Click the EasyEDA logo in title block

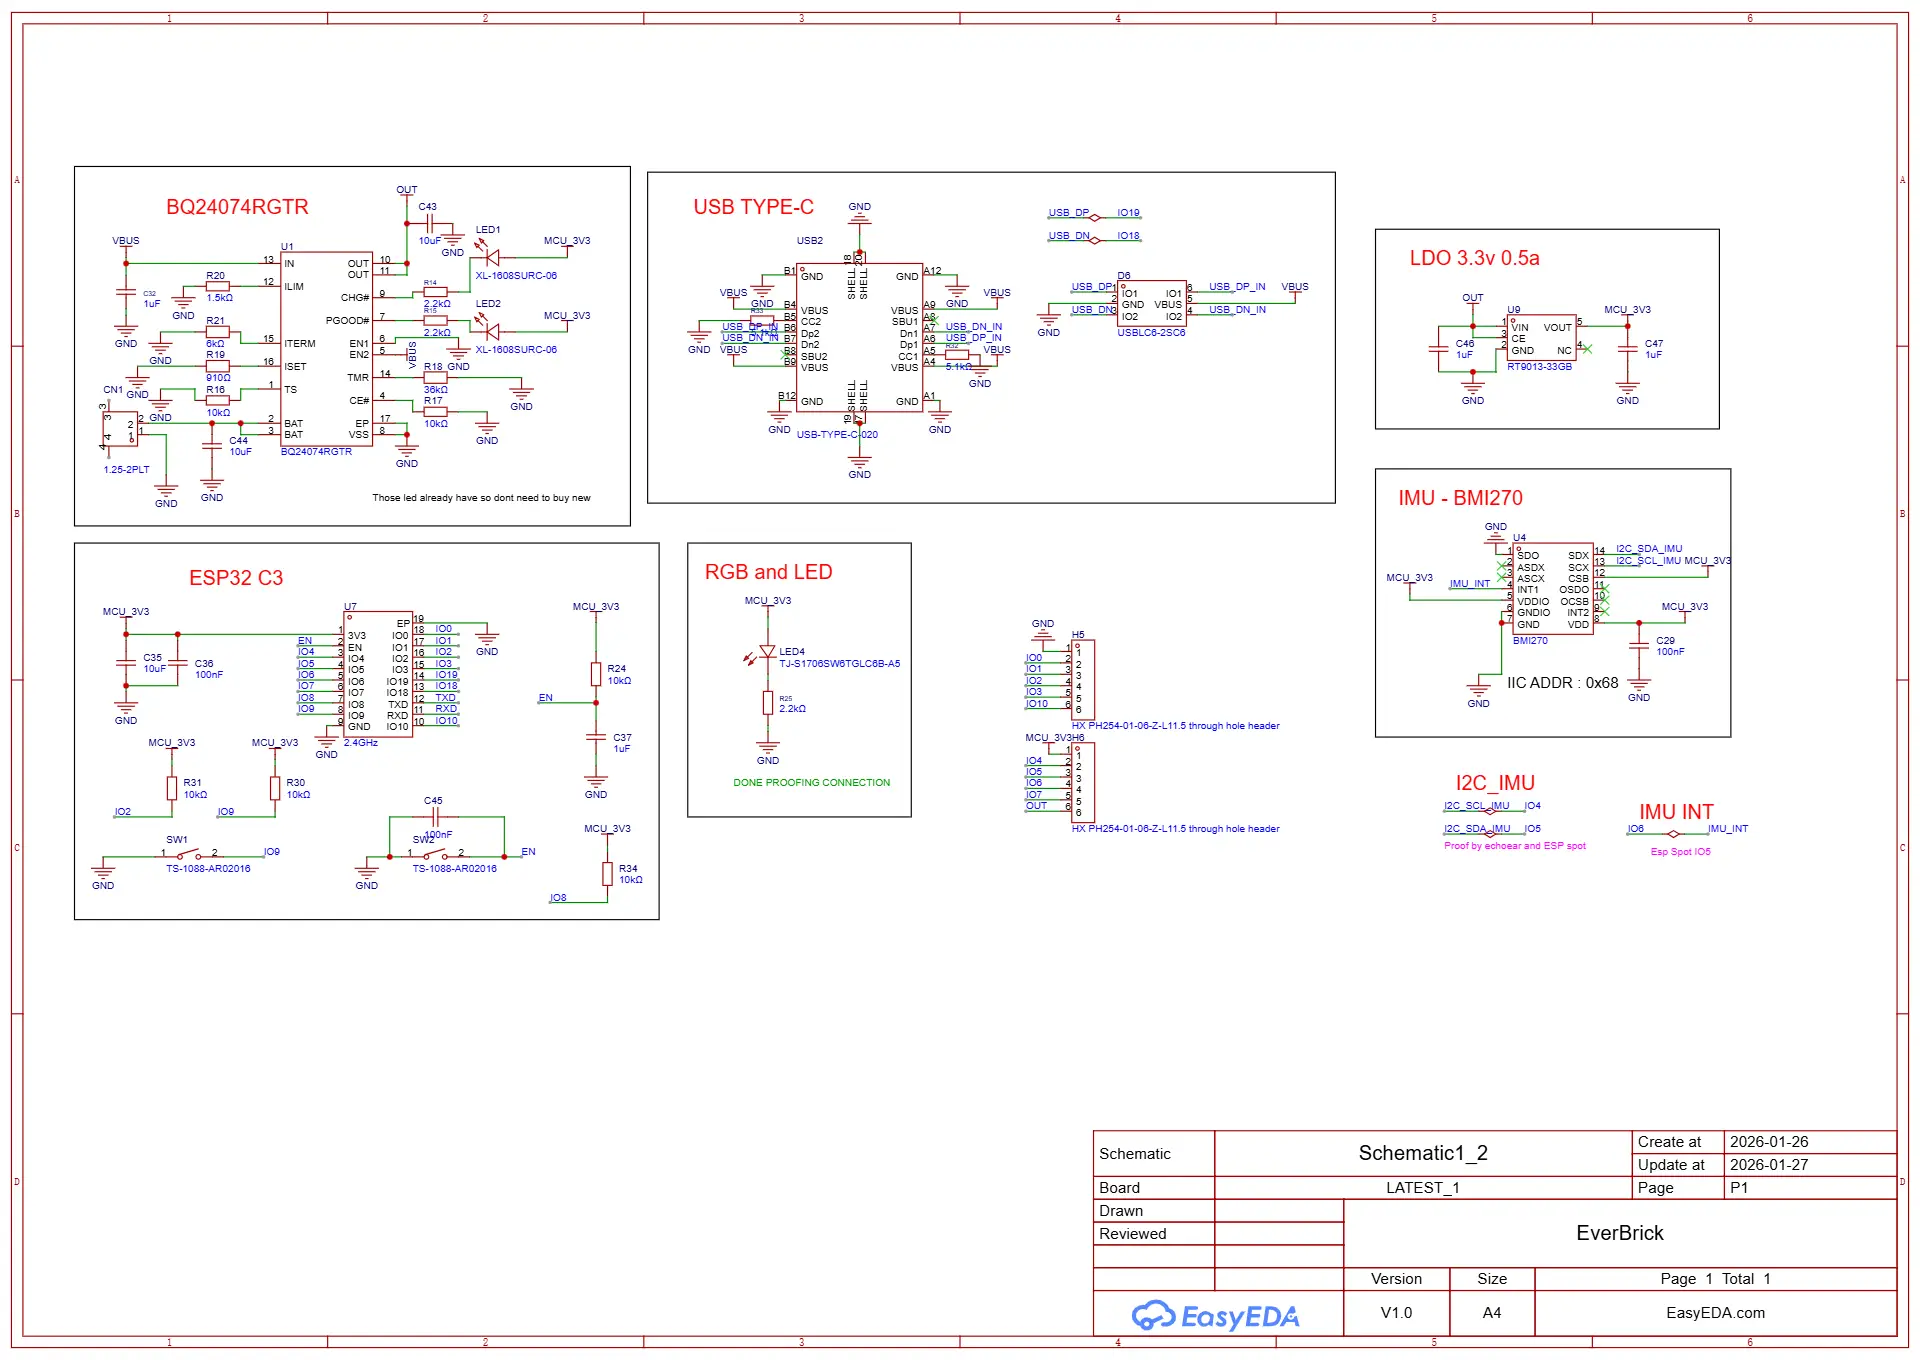[x=1215, y=1315]
